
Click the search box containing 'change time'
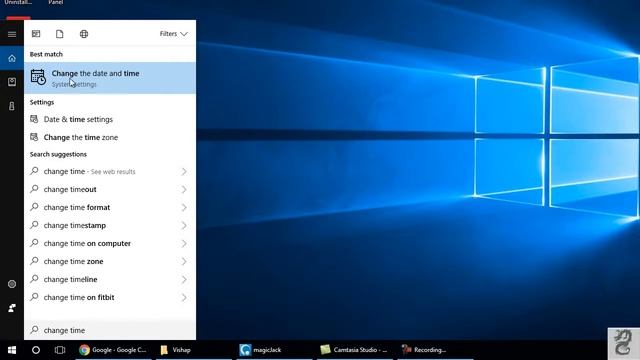[110, 330]
